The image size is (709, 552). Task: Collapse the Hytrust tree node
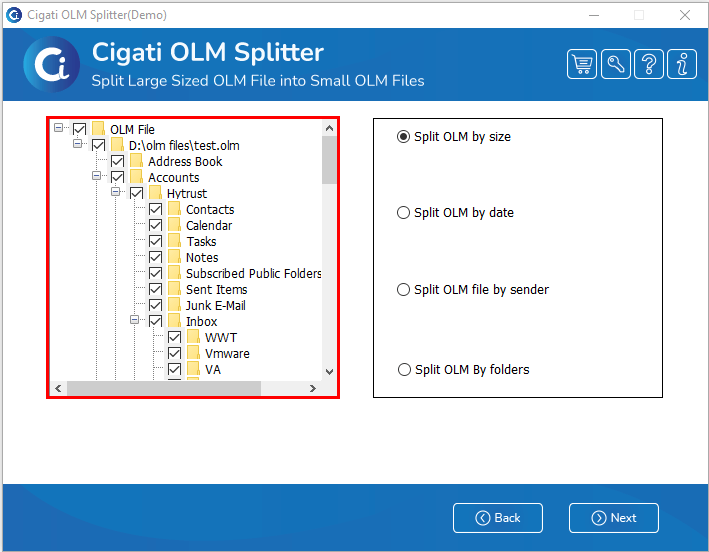point(115,192)
